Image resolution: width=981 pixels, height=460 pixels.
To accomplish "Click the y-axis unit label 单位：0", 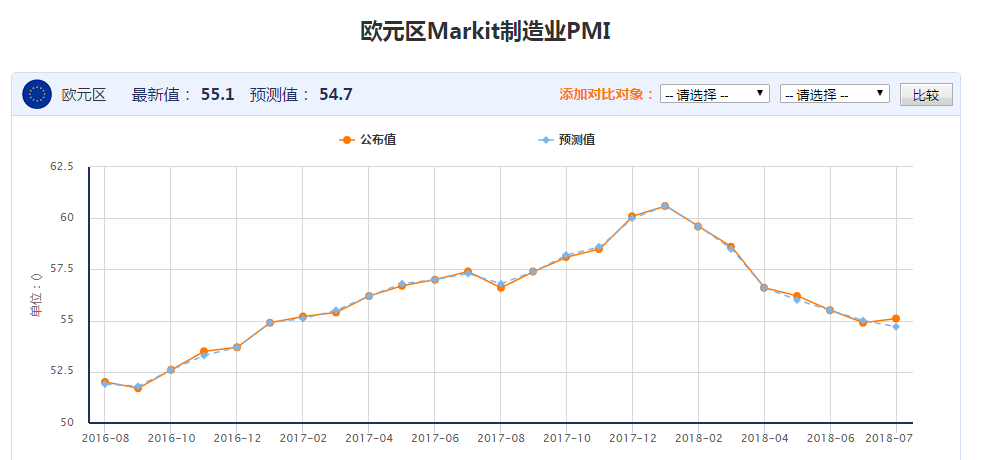I will click(x=36, y=294).
